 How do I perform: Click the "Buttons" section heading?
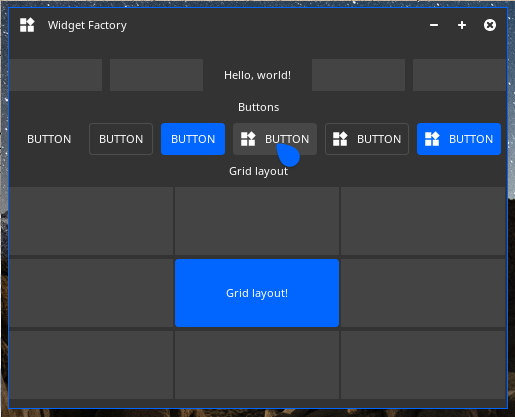[259, 107]
